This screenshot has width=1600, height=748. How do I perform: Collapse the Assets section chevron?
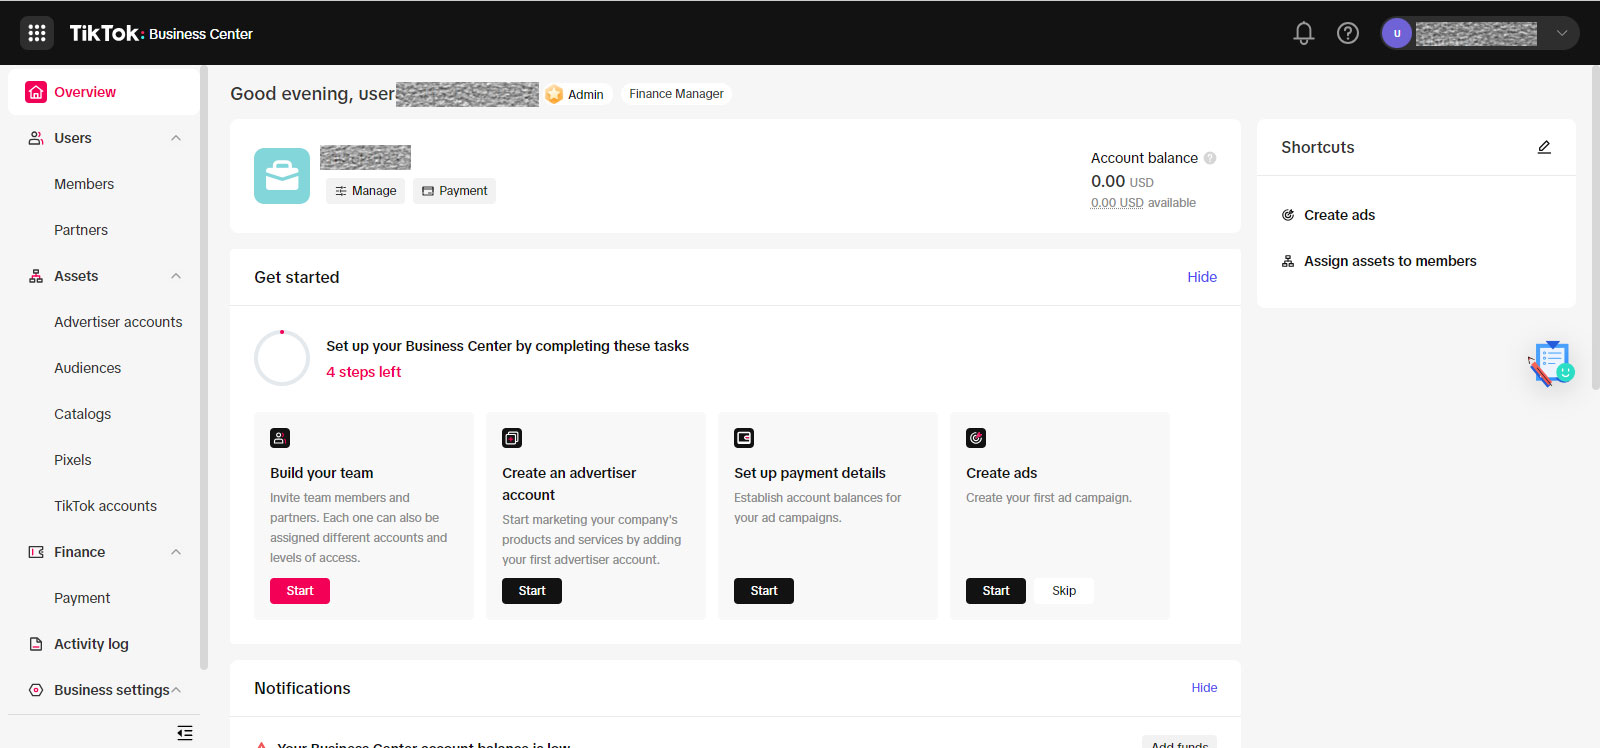coord(176,276)
